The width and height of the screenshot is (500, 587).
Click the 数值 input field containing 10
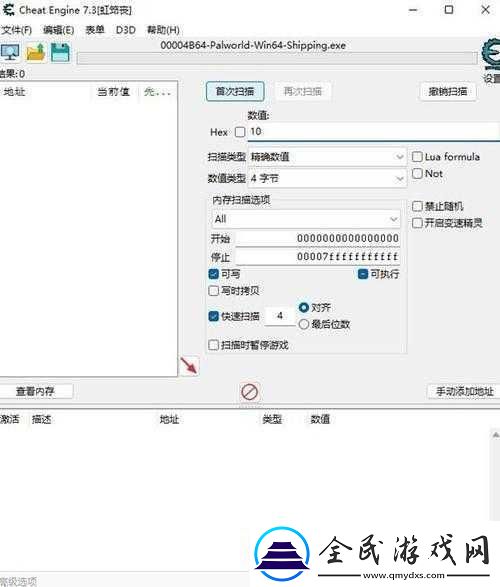tap(374, 132)
